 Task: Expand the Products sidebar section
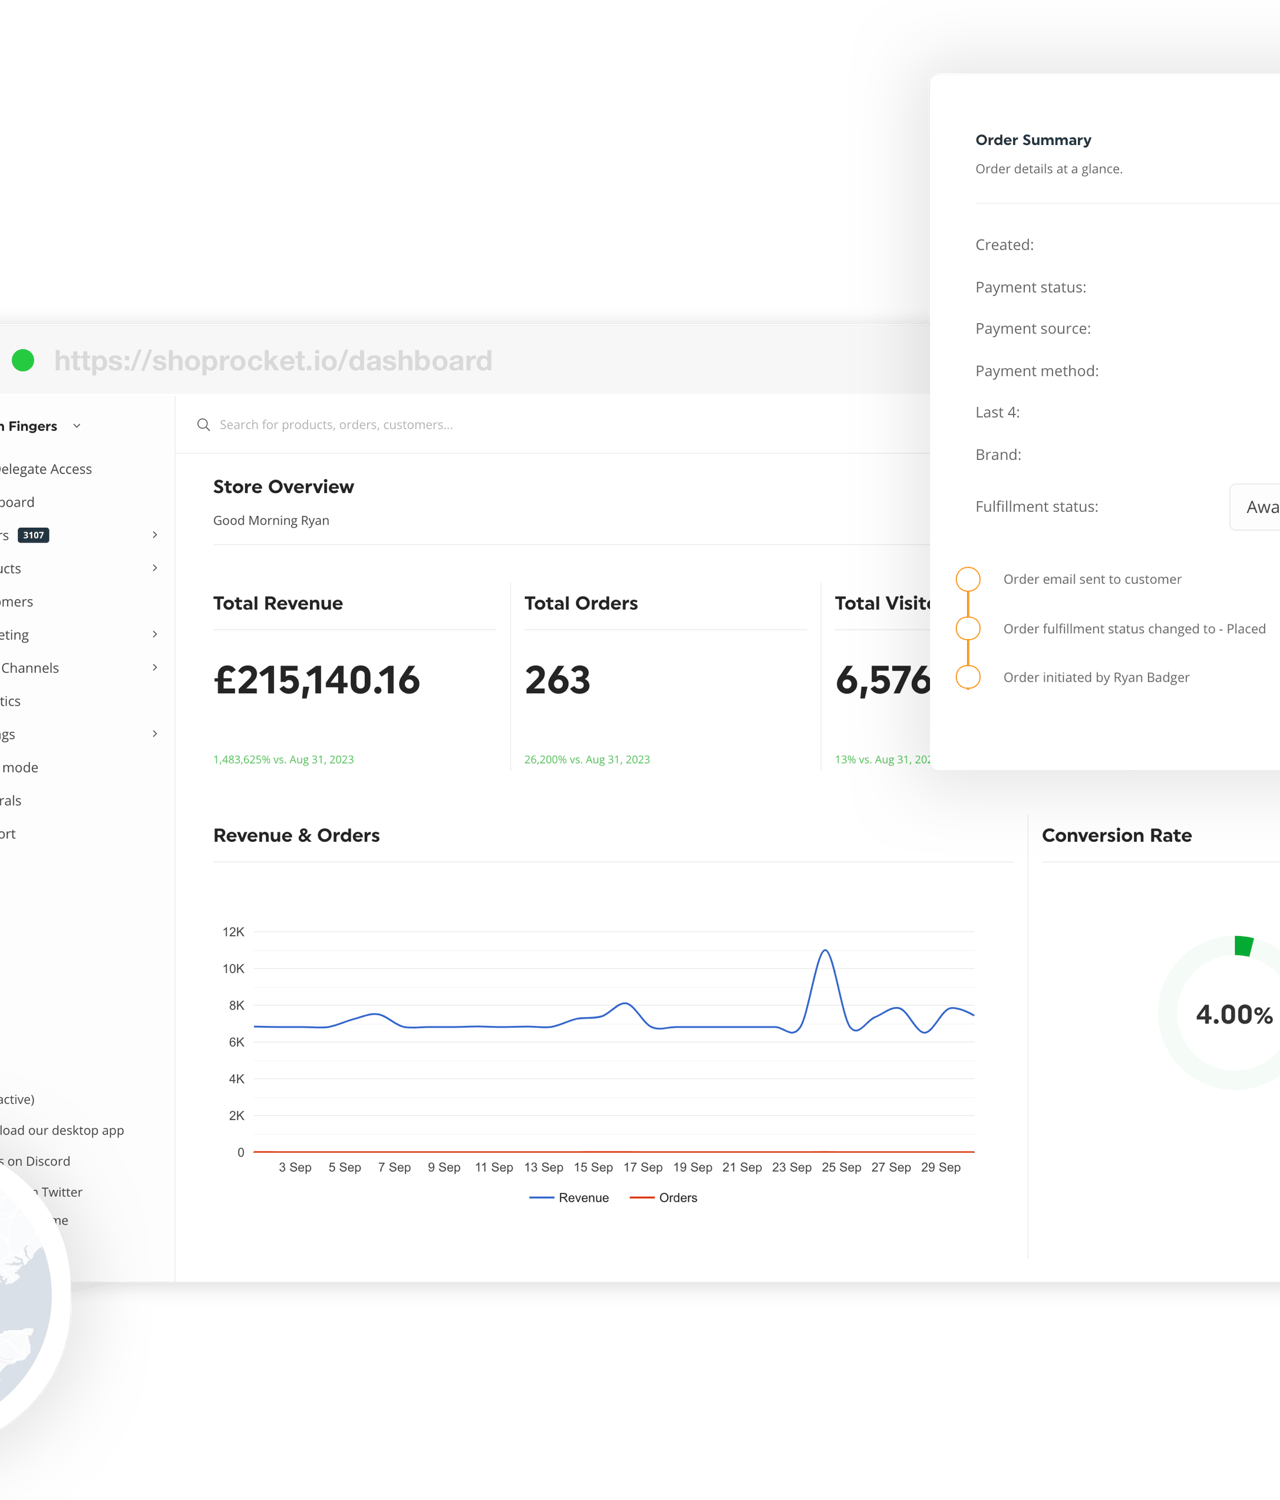pyautogui.click(x=155, y=568)
